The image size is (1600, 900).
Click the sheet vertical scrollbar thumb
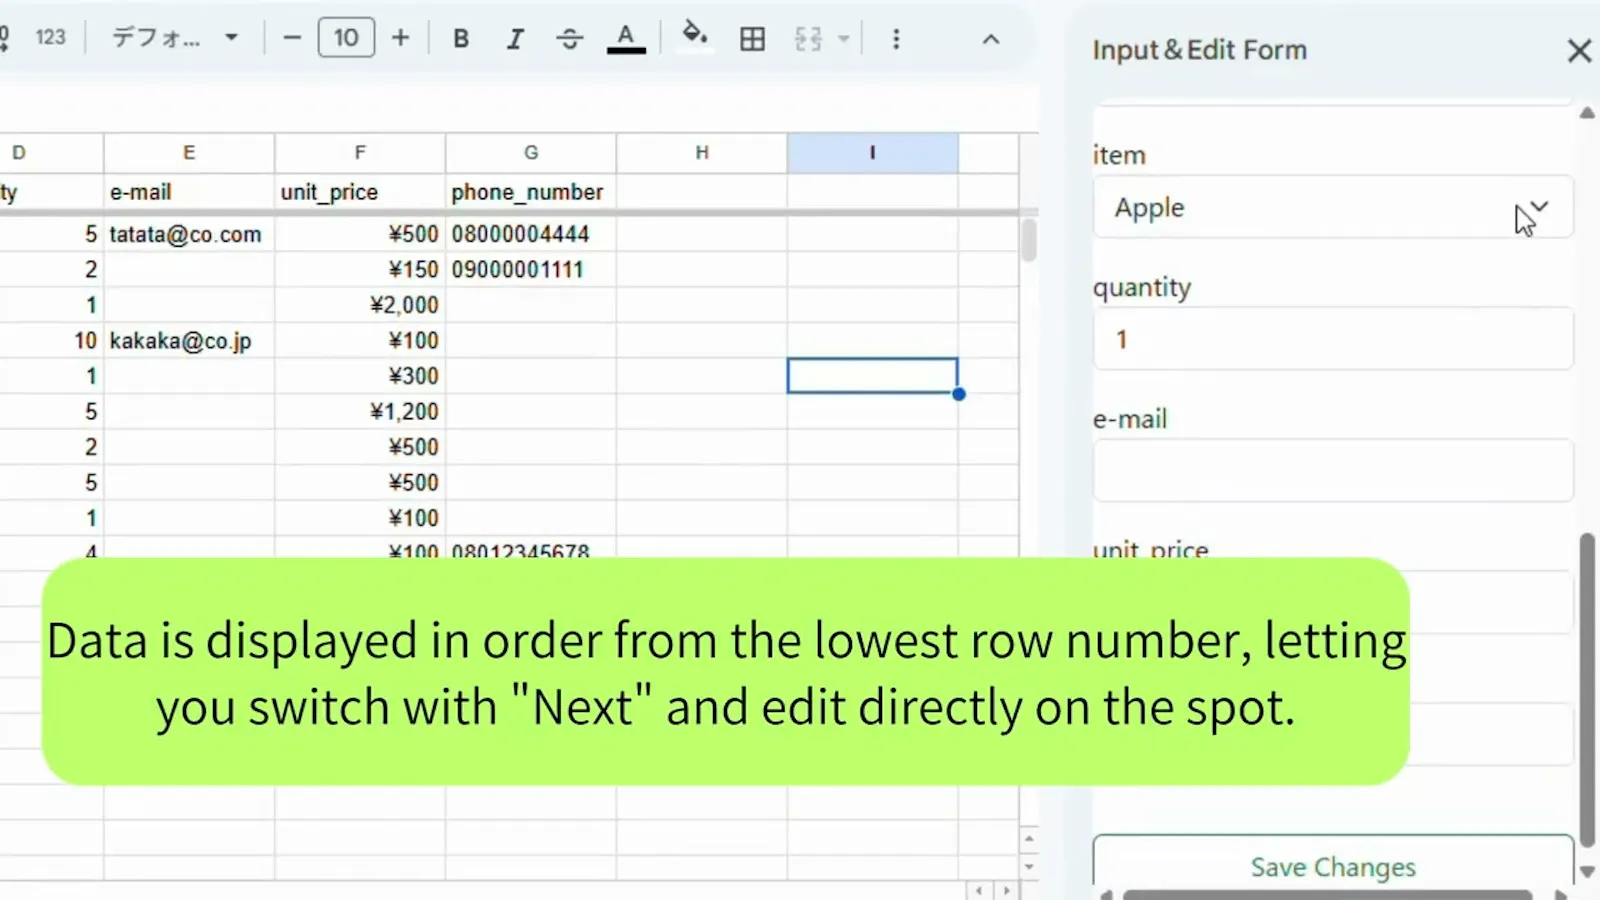pos(1029,240)
